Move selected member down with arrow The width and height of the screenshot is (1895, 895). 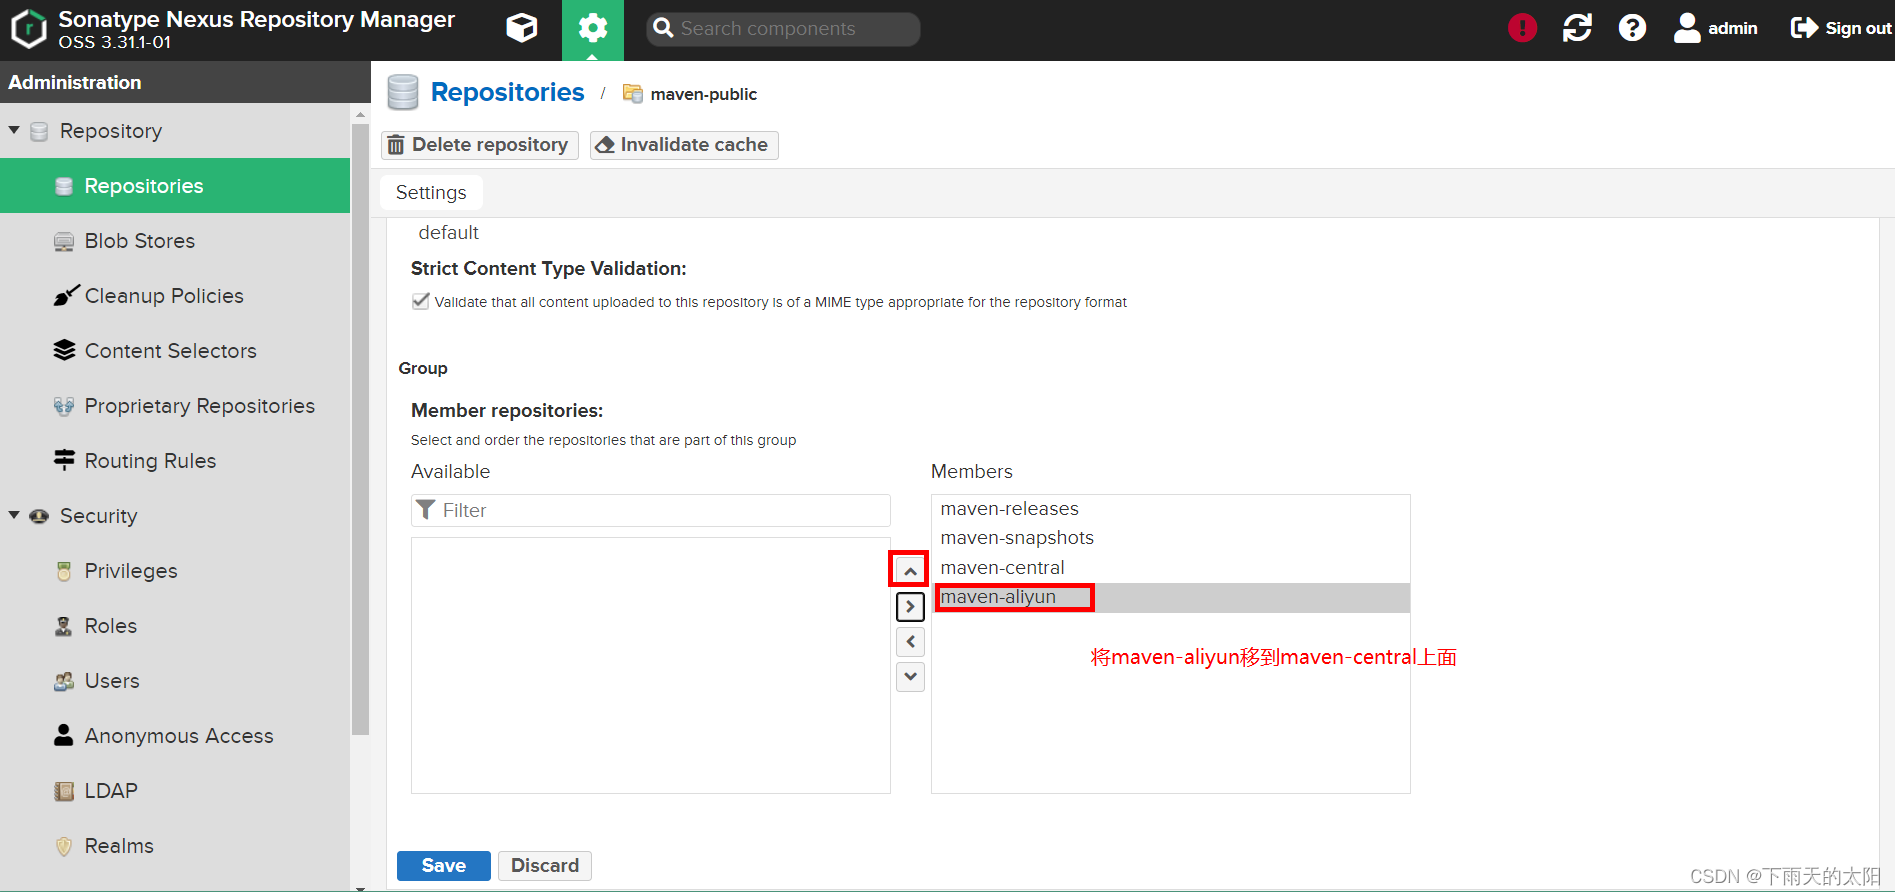click(910, 677)
